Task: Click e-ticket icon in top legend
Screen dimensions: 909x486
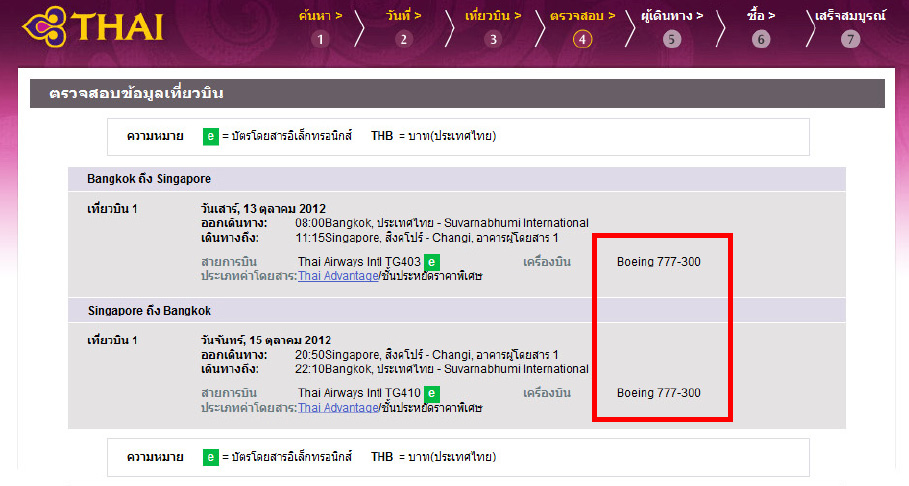Action: coord(210,136)
